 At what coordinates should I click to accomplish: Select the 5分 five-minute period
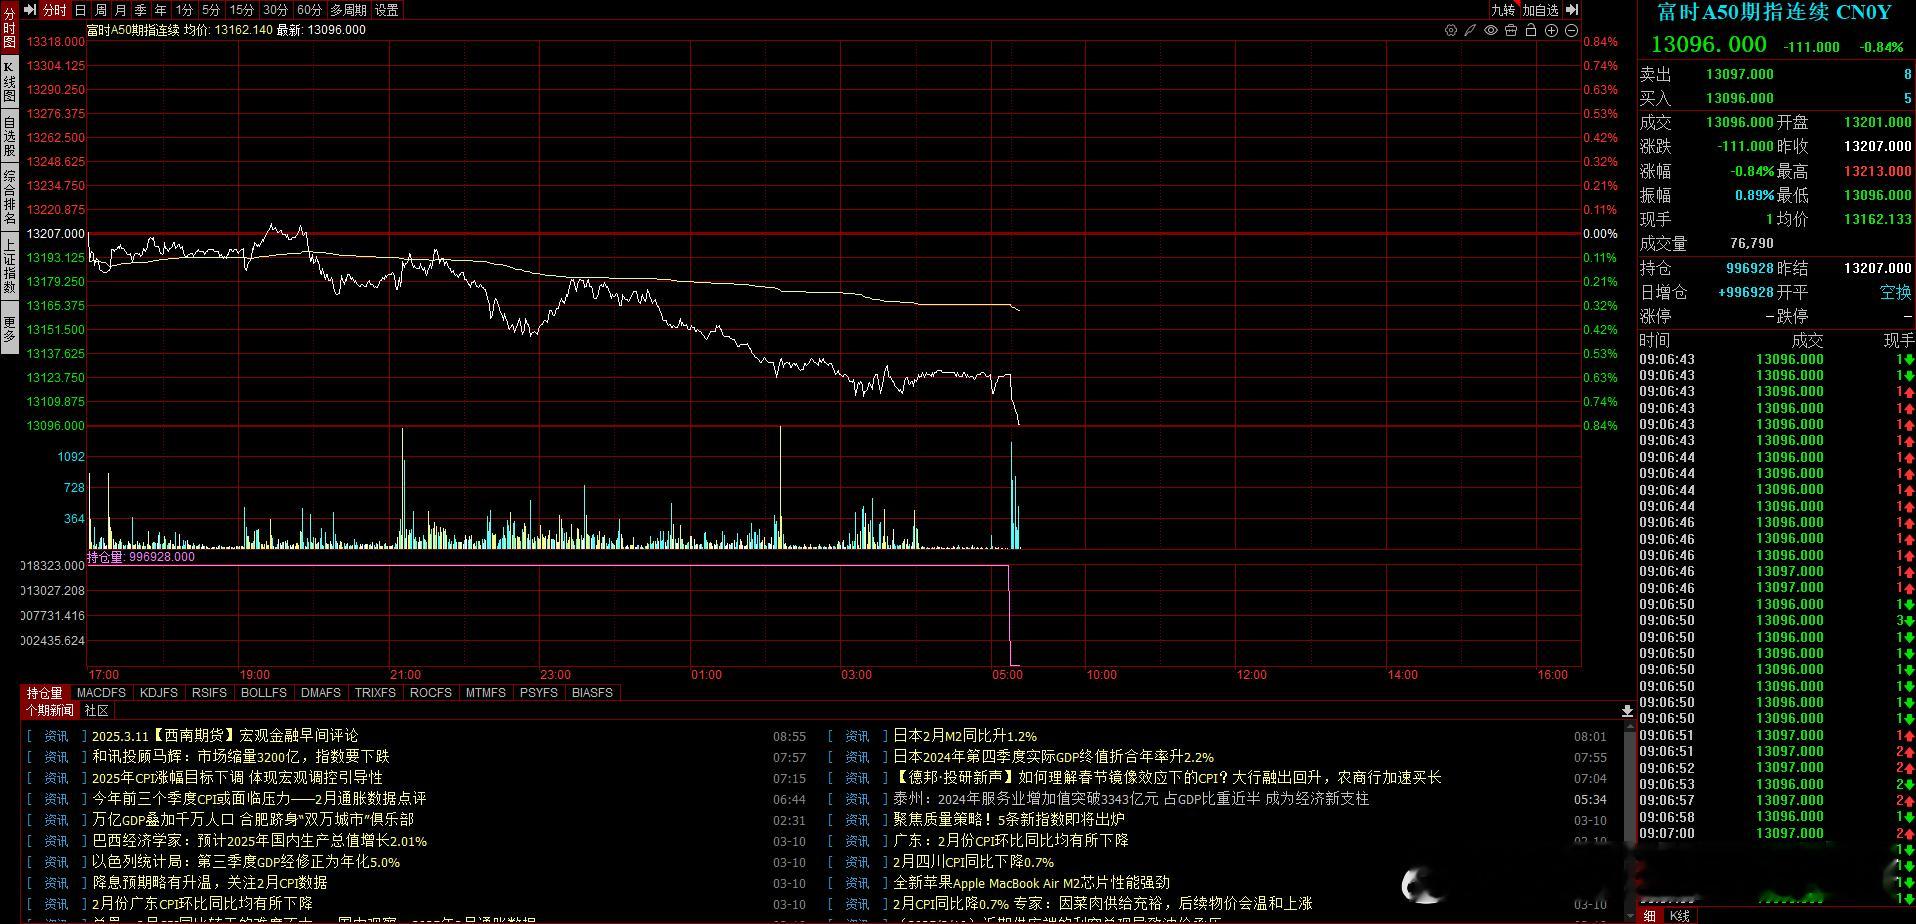point(211,10)
